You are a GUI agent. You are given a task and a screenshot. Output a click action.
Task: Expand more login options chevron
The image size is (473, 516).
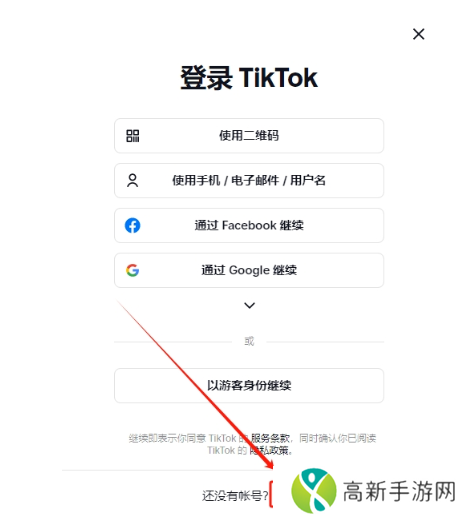(x=250, y=305)
